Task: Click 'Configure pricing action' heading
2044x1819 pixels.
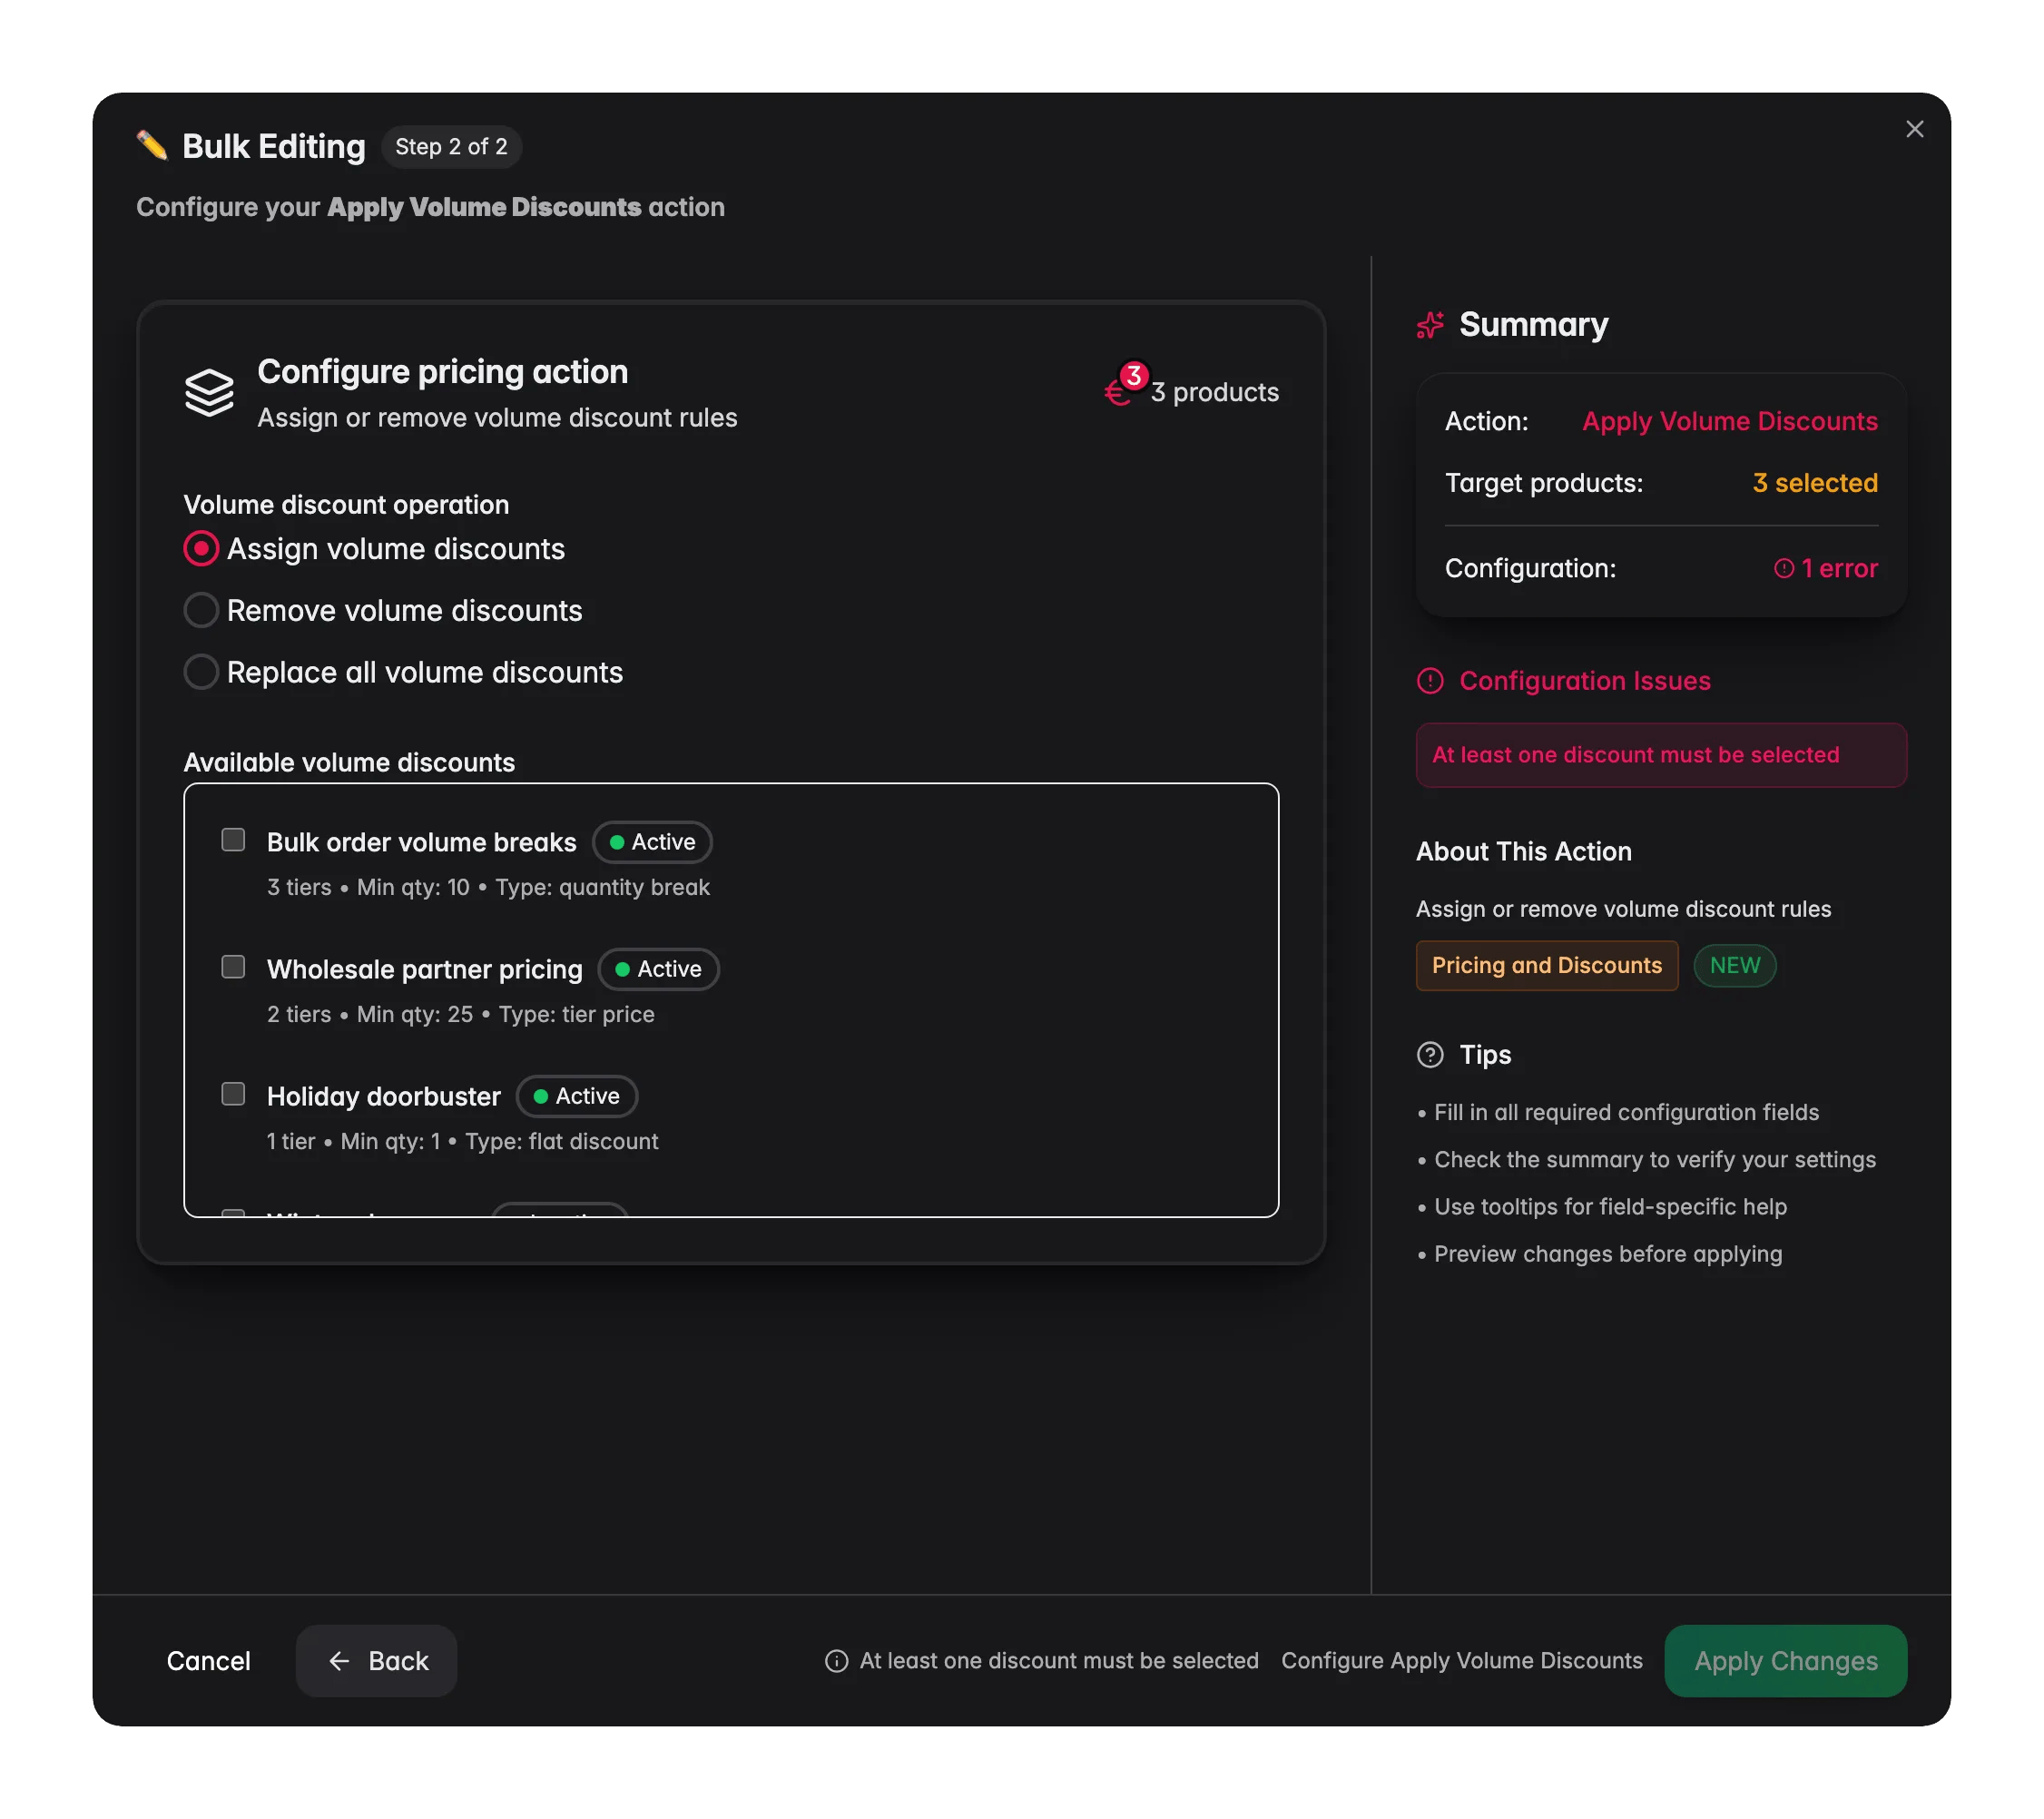Action: 443,371
